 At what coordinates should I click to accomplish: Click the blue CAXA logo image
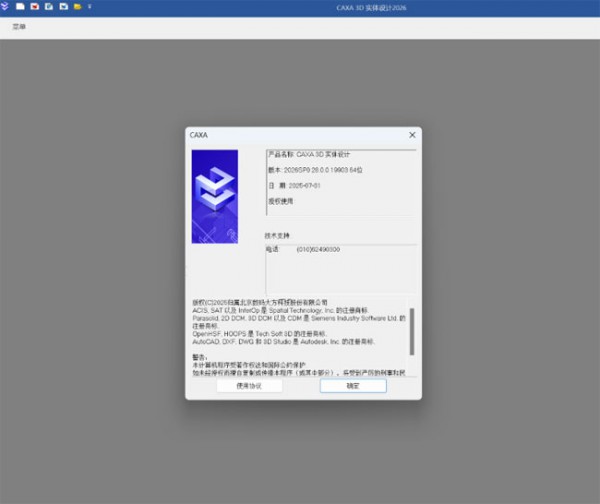(x=214, y=197)
